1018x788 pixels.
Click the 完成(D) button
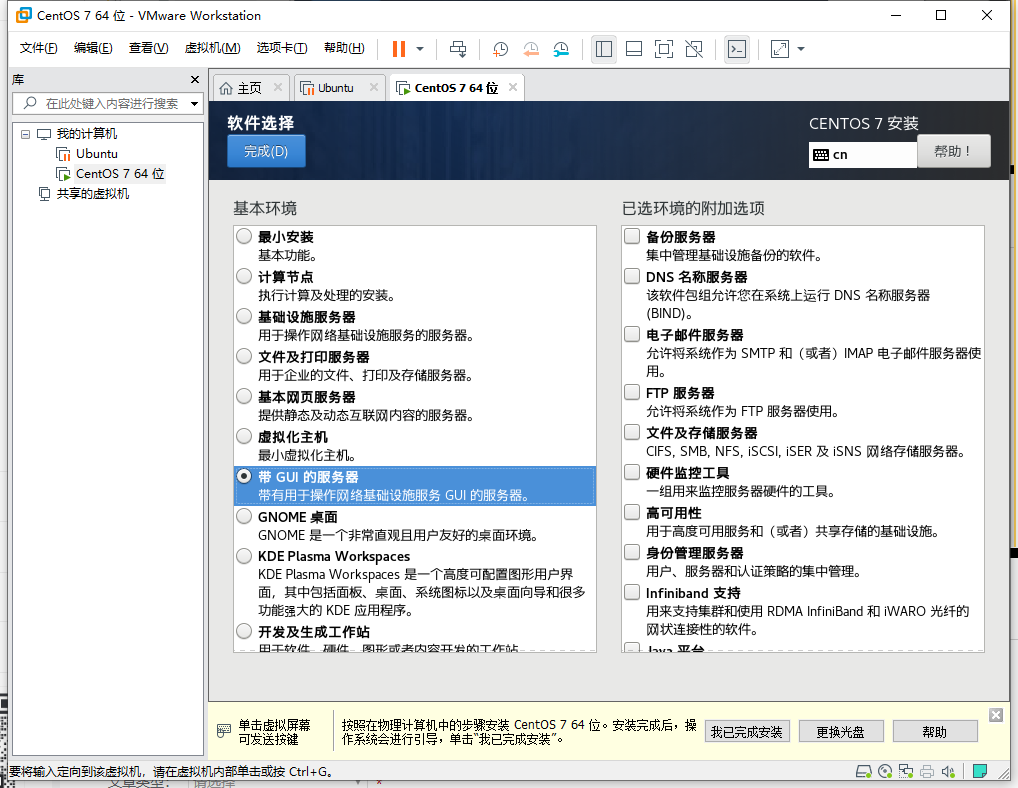pos(266,151)
